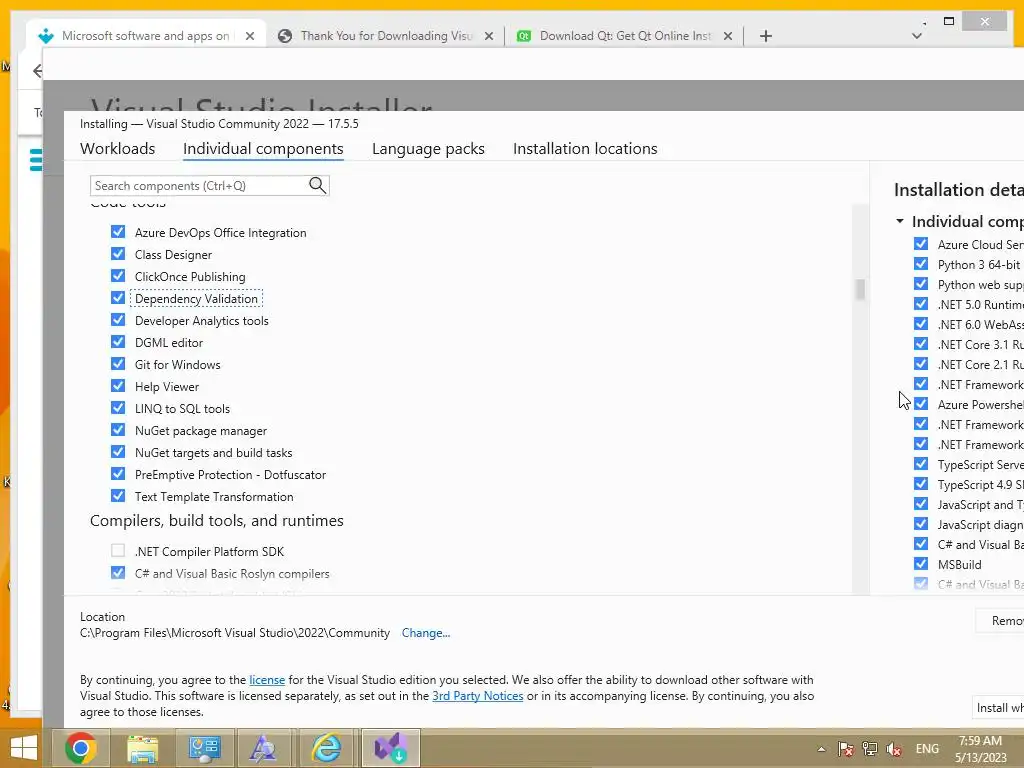Screen dimensions: 1024x768
Task: Open the license link
Action: pyautogui.click(x=267, y=680)
